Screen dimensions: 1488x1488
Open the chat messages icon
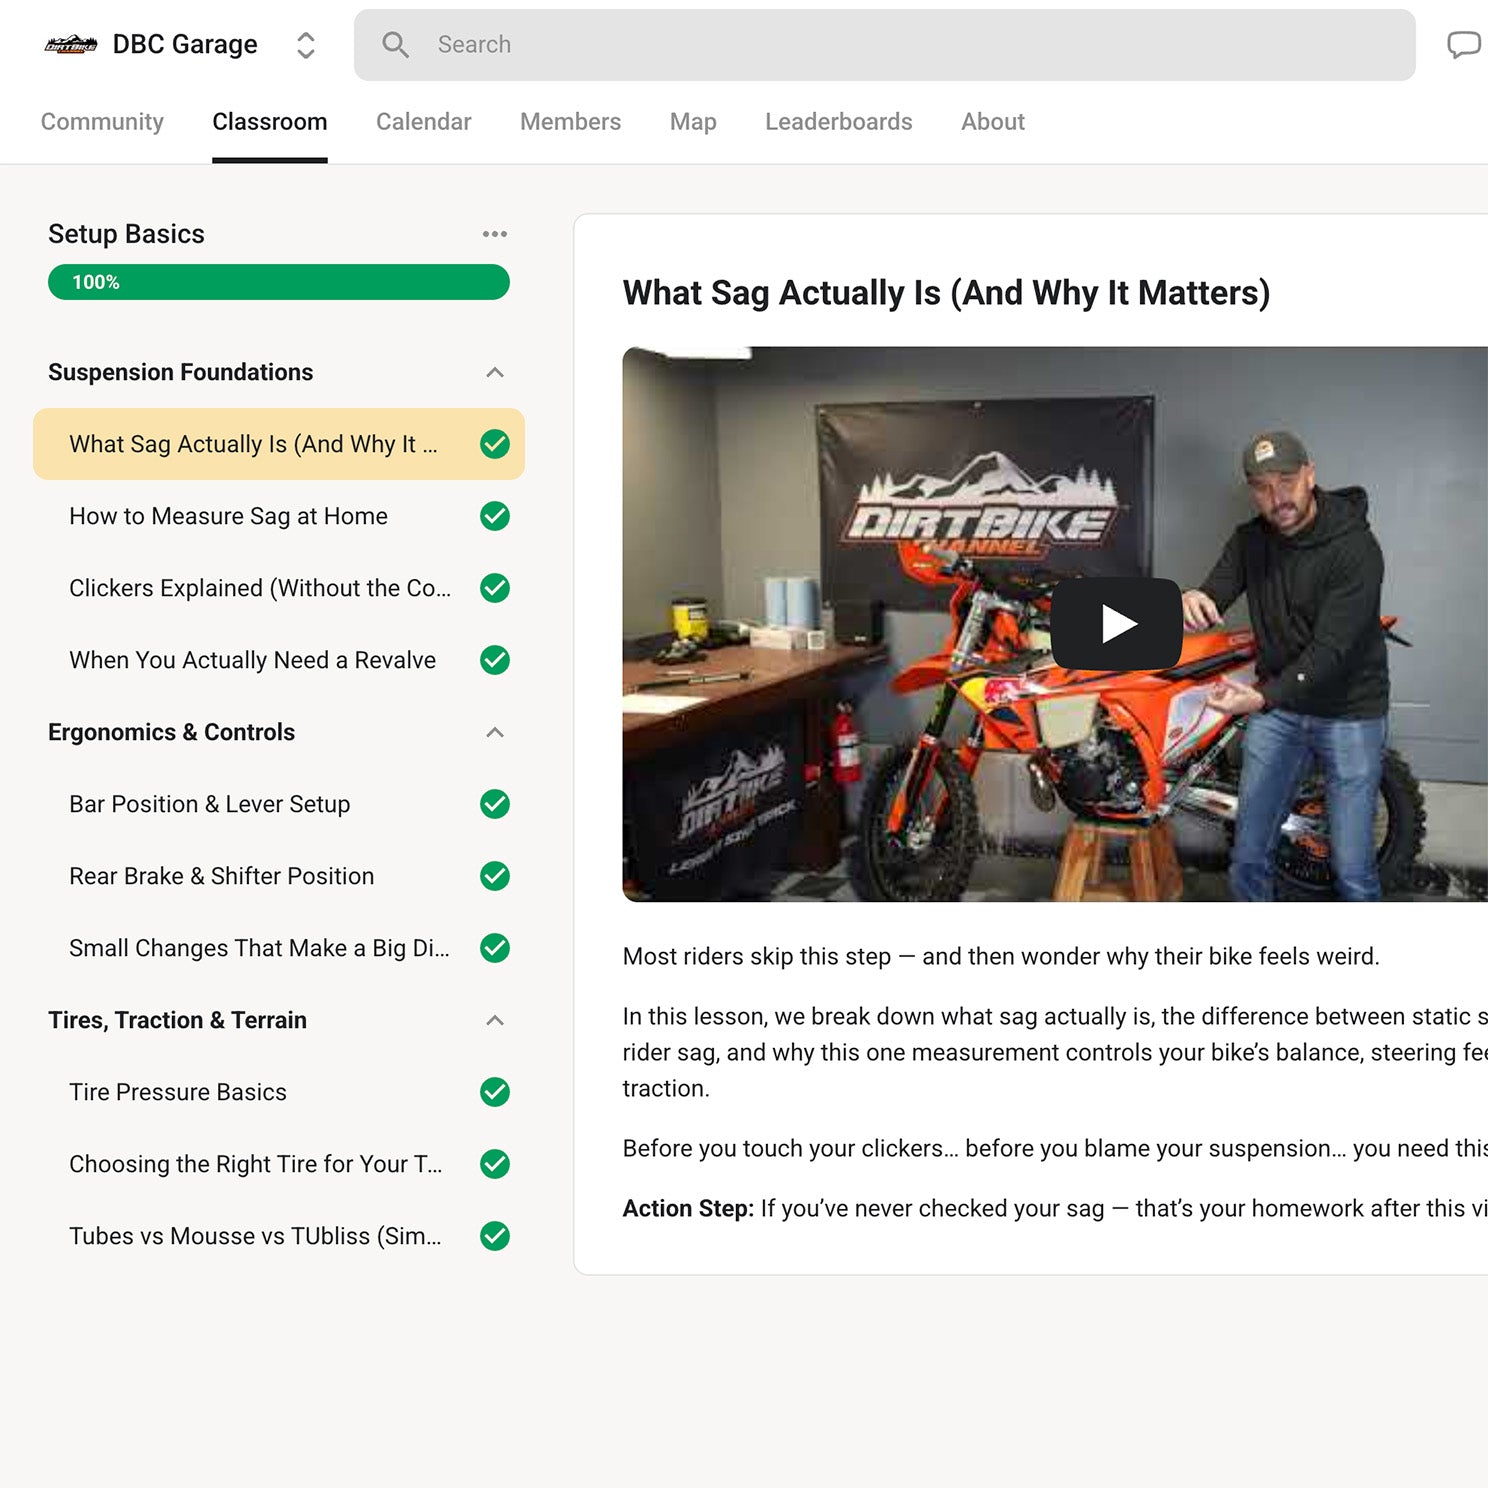[x=1463, y=45]
